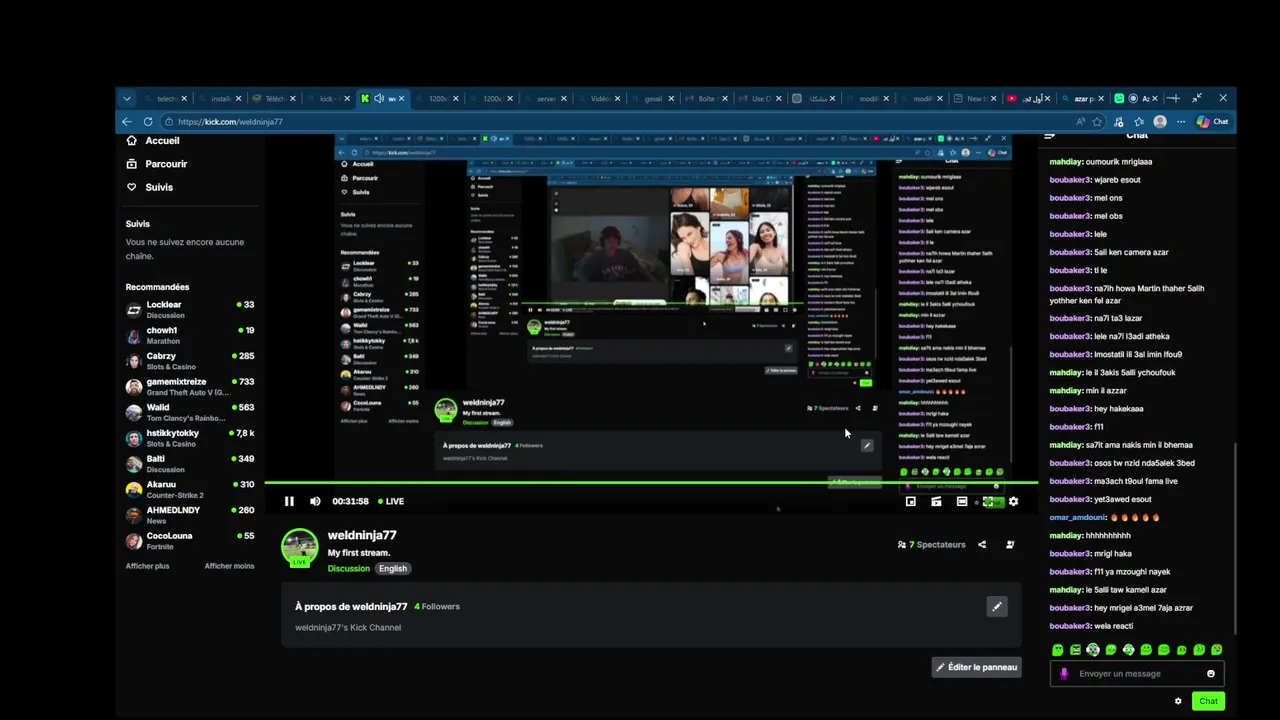Click CocoLouna's channel avatar
1280x720 pixels.
click(133, 541)
